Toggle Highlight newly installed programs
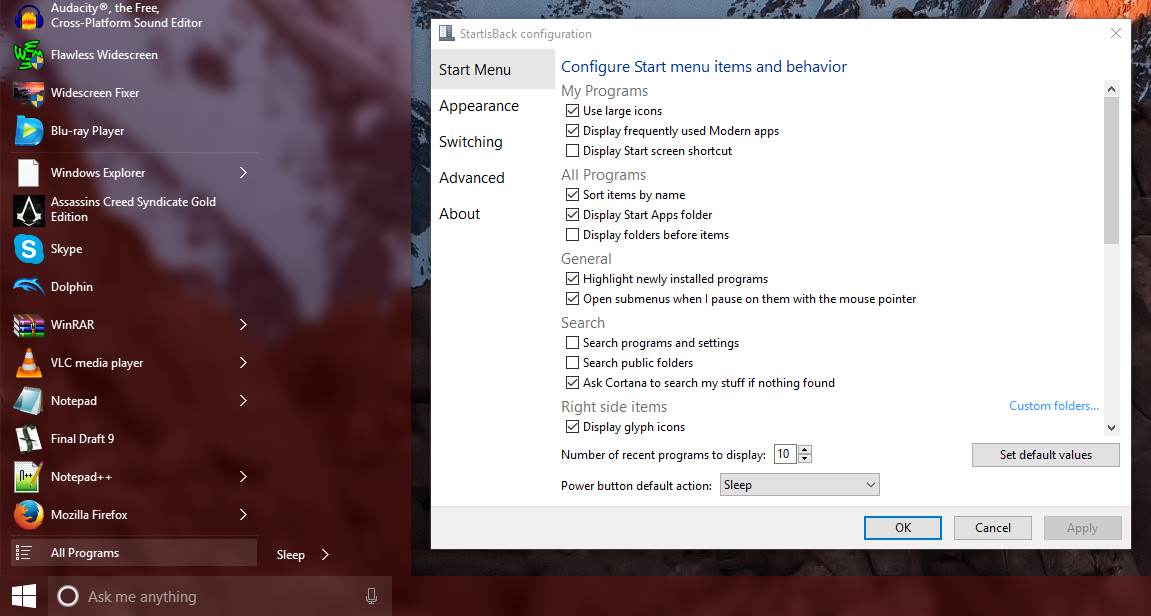The image size is (1151, 616). tap(573, 279)
